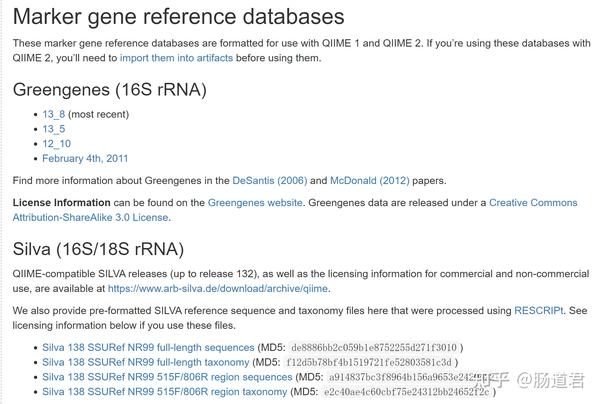Open the McDonald (2012) paper link

coord(370,181)
